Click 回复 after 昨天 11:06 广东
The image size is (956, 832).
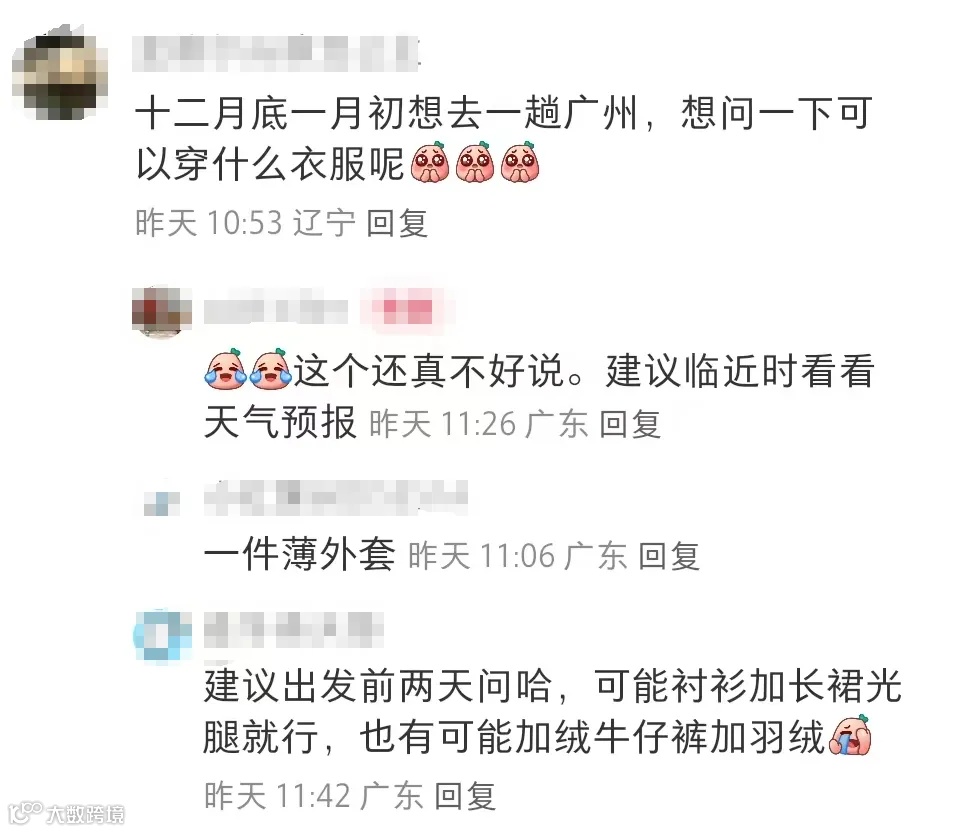[x=669, y=556]
